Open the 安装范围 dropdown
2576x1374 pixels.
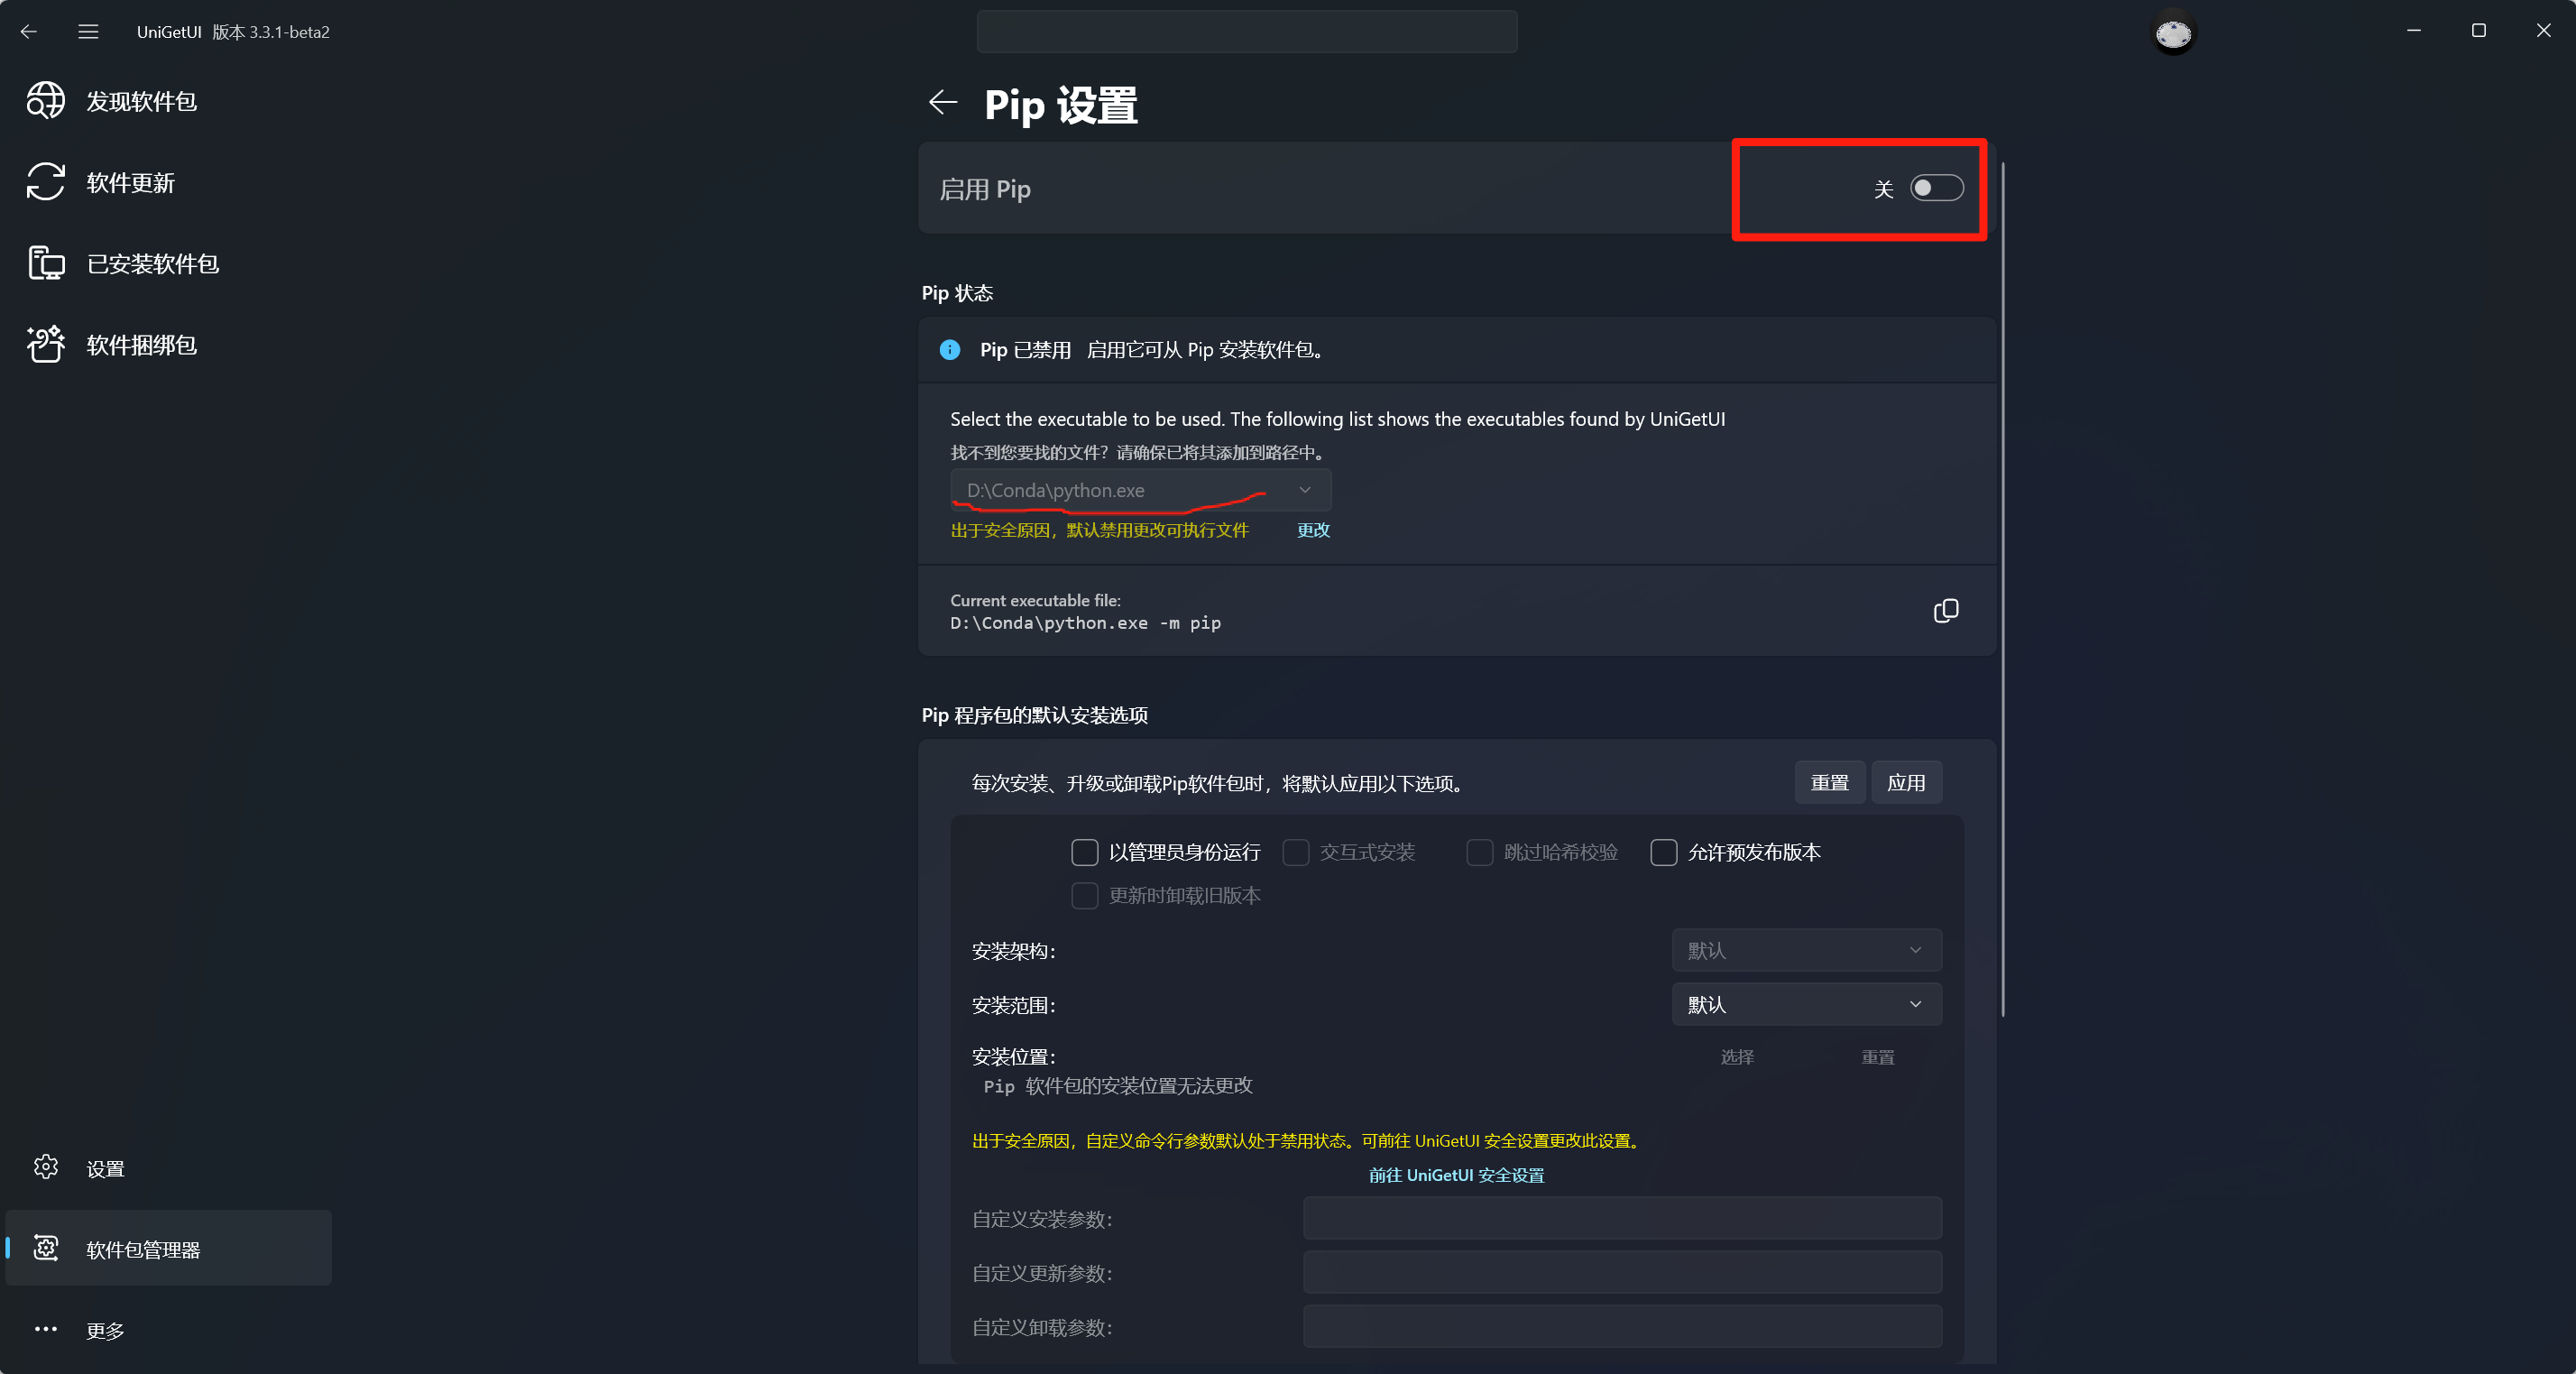1806,1004
